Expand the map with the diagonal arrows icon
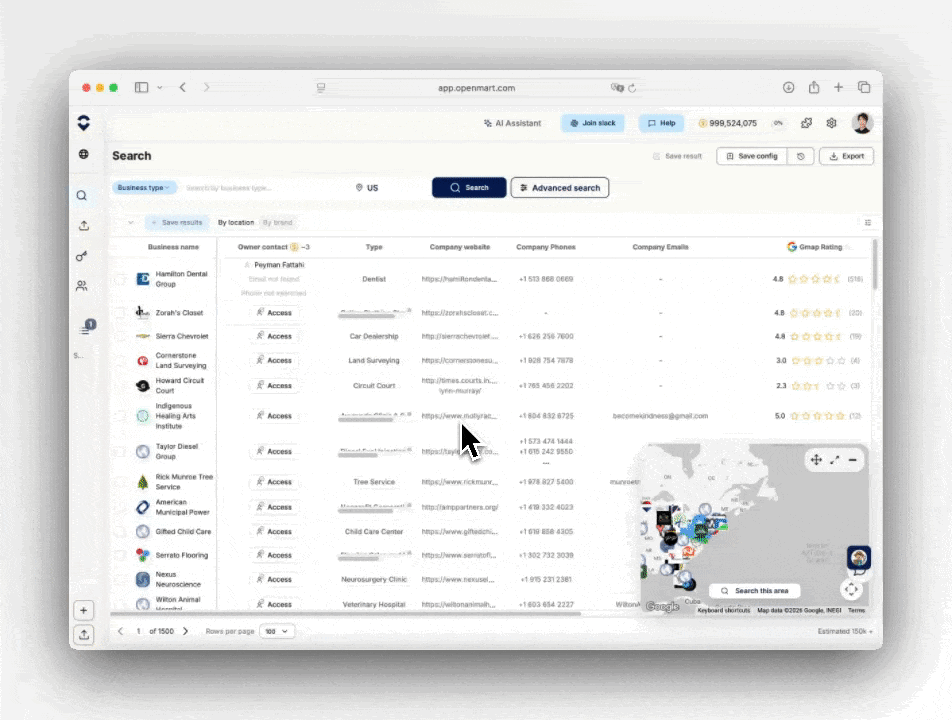This screenshot has width=952, height=720. click(x=835, y=460)
